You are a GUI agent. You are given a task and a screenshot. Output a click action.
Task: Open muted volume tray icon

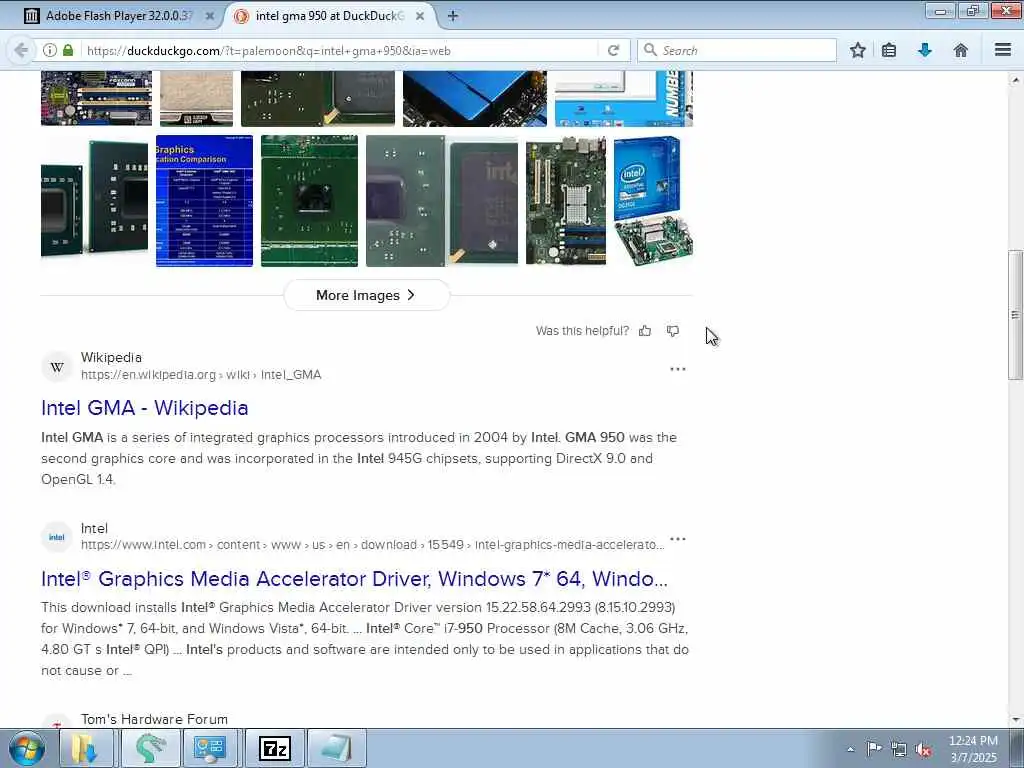923,749
